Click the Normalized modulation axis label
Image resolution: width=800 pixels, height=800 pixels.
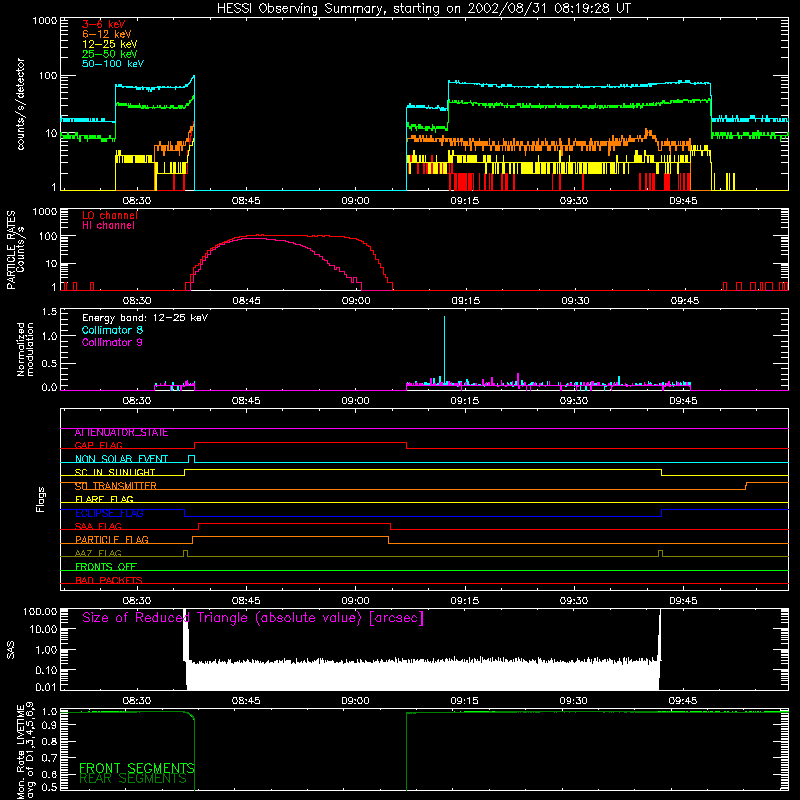coord(25,349)
